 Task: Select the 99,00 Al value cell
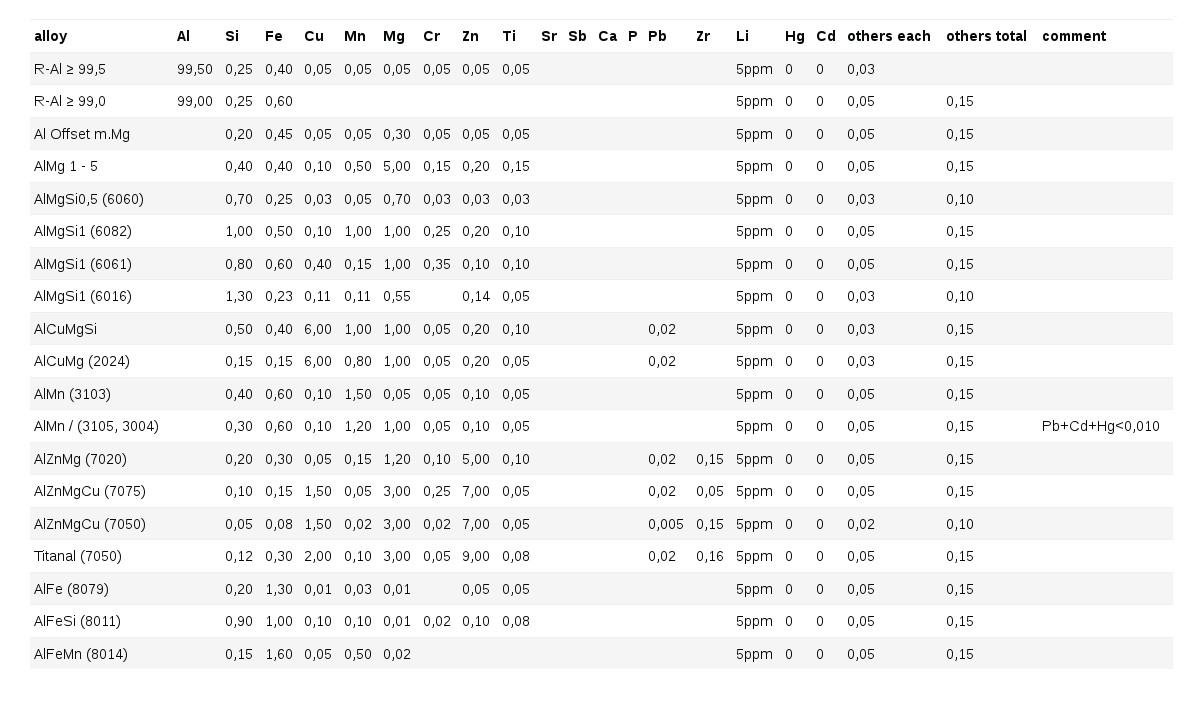195,101
